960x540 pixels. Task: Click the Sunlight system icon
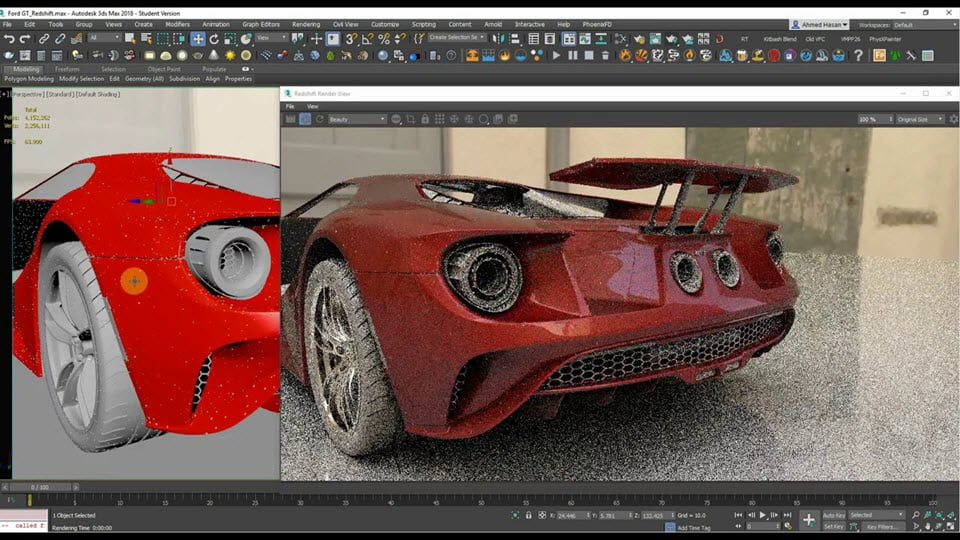click(230, 56)
